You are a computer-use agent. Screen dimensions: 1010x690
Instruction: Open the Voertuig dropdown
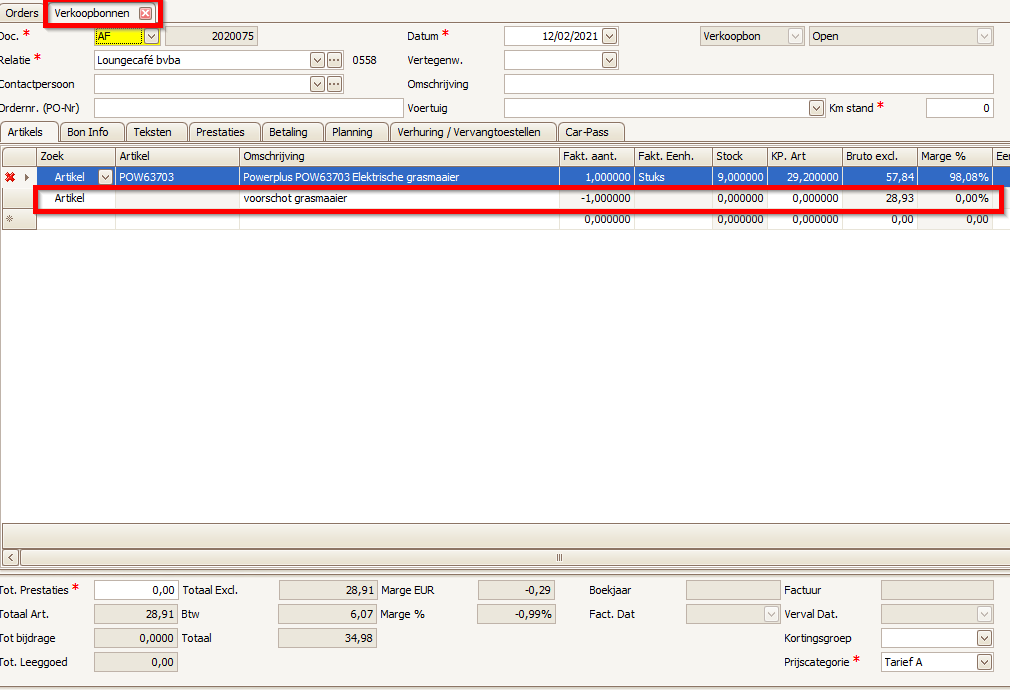point(816,108)
